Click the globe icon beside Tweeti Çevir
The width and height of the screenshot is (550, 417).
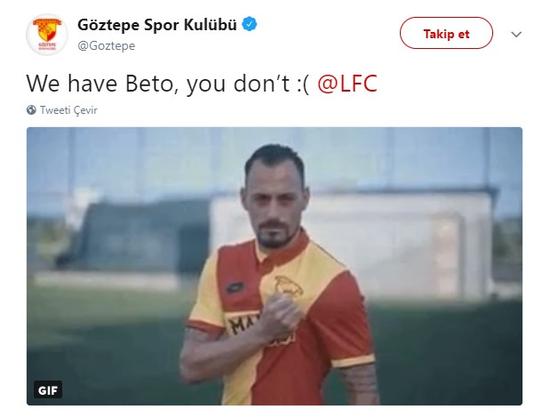click(x=31, y=110)
